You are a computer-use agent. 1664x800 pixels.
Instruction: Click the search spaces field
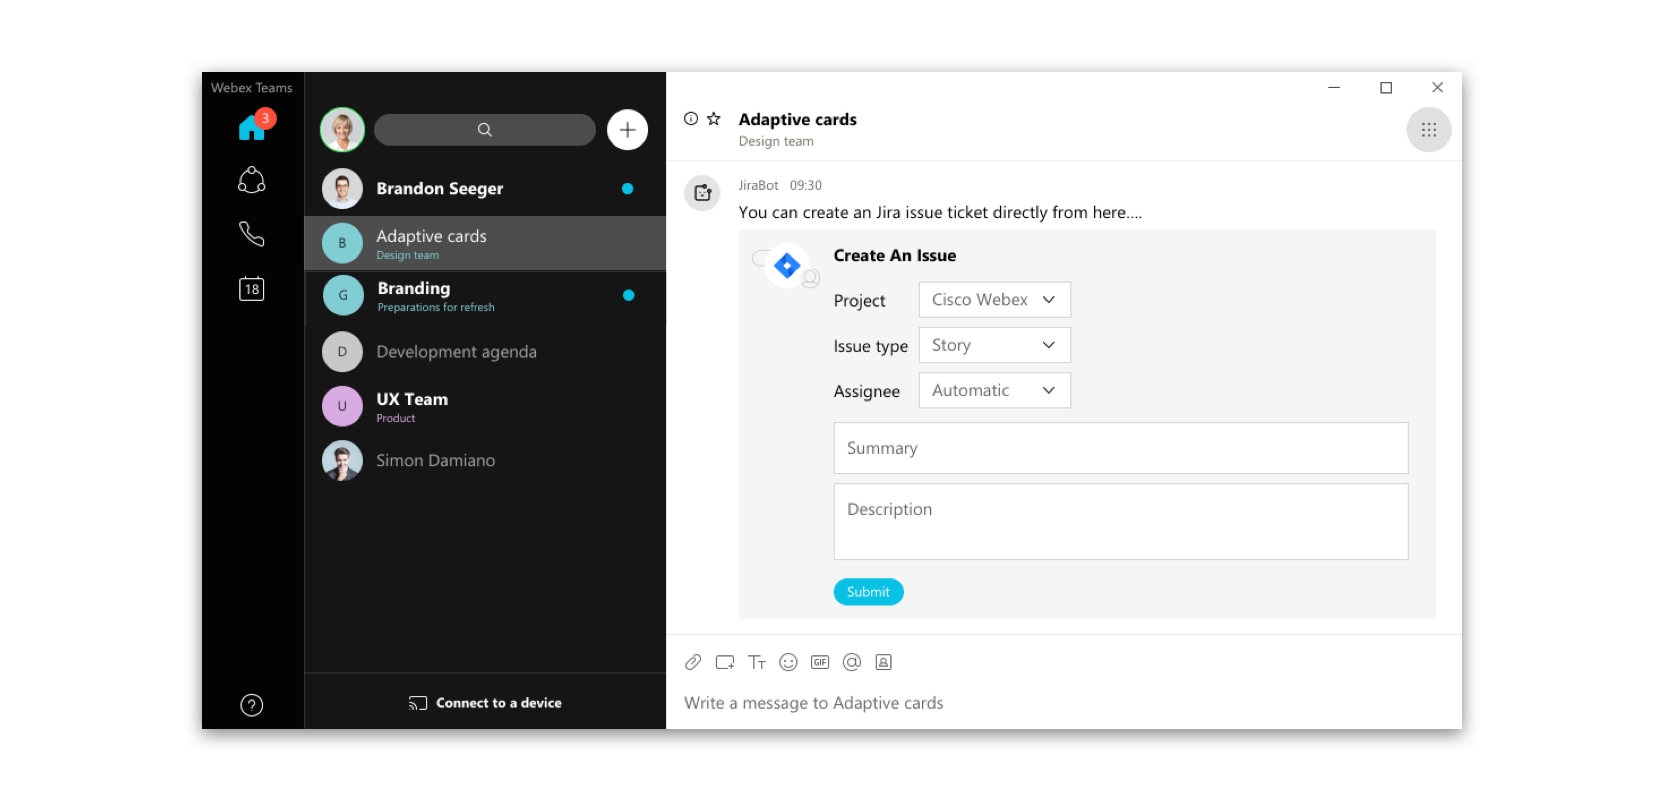485,129
